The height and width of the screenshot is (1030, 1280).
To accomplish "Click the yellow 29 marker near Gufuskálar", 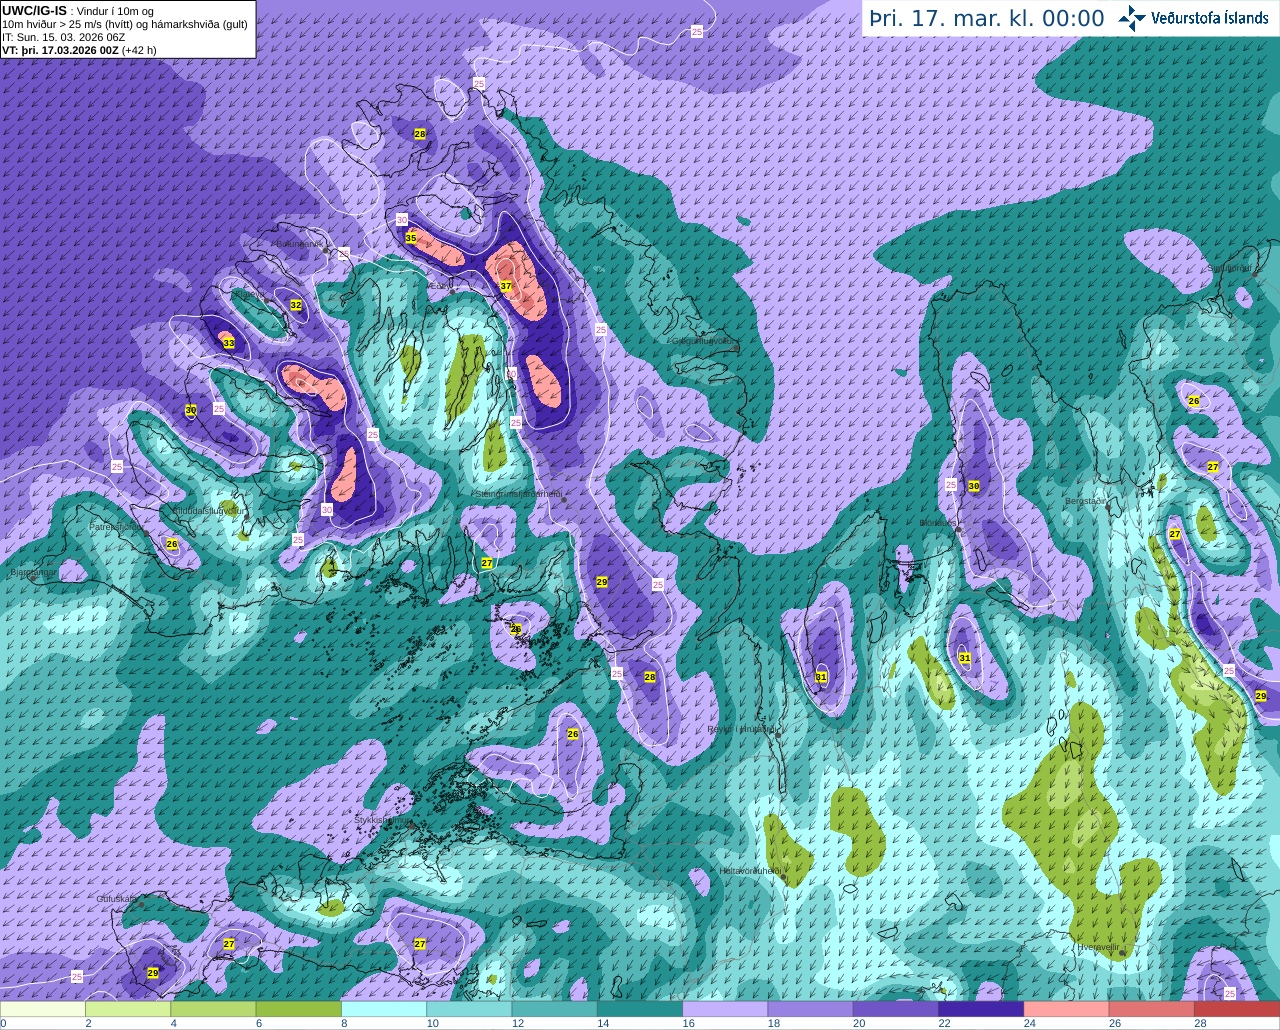I will tap(153, 972).
